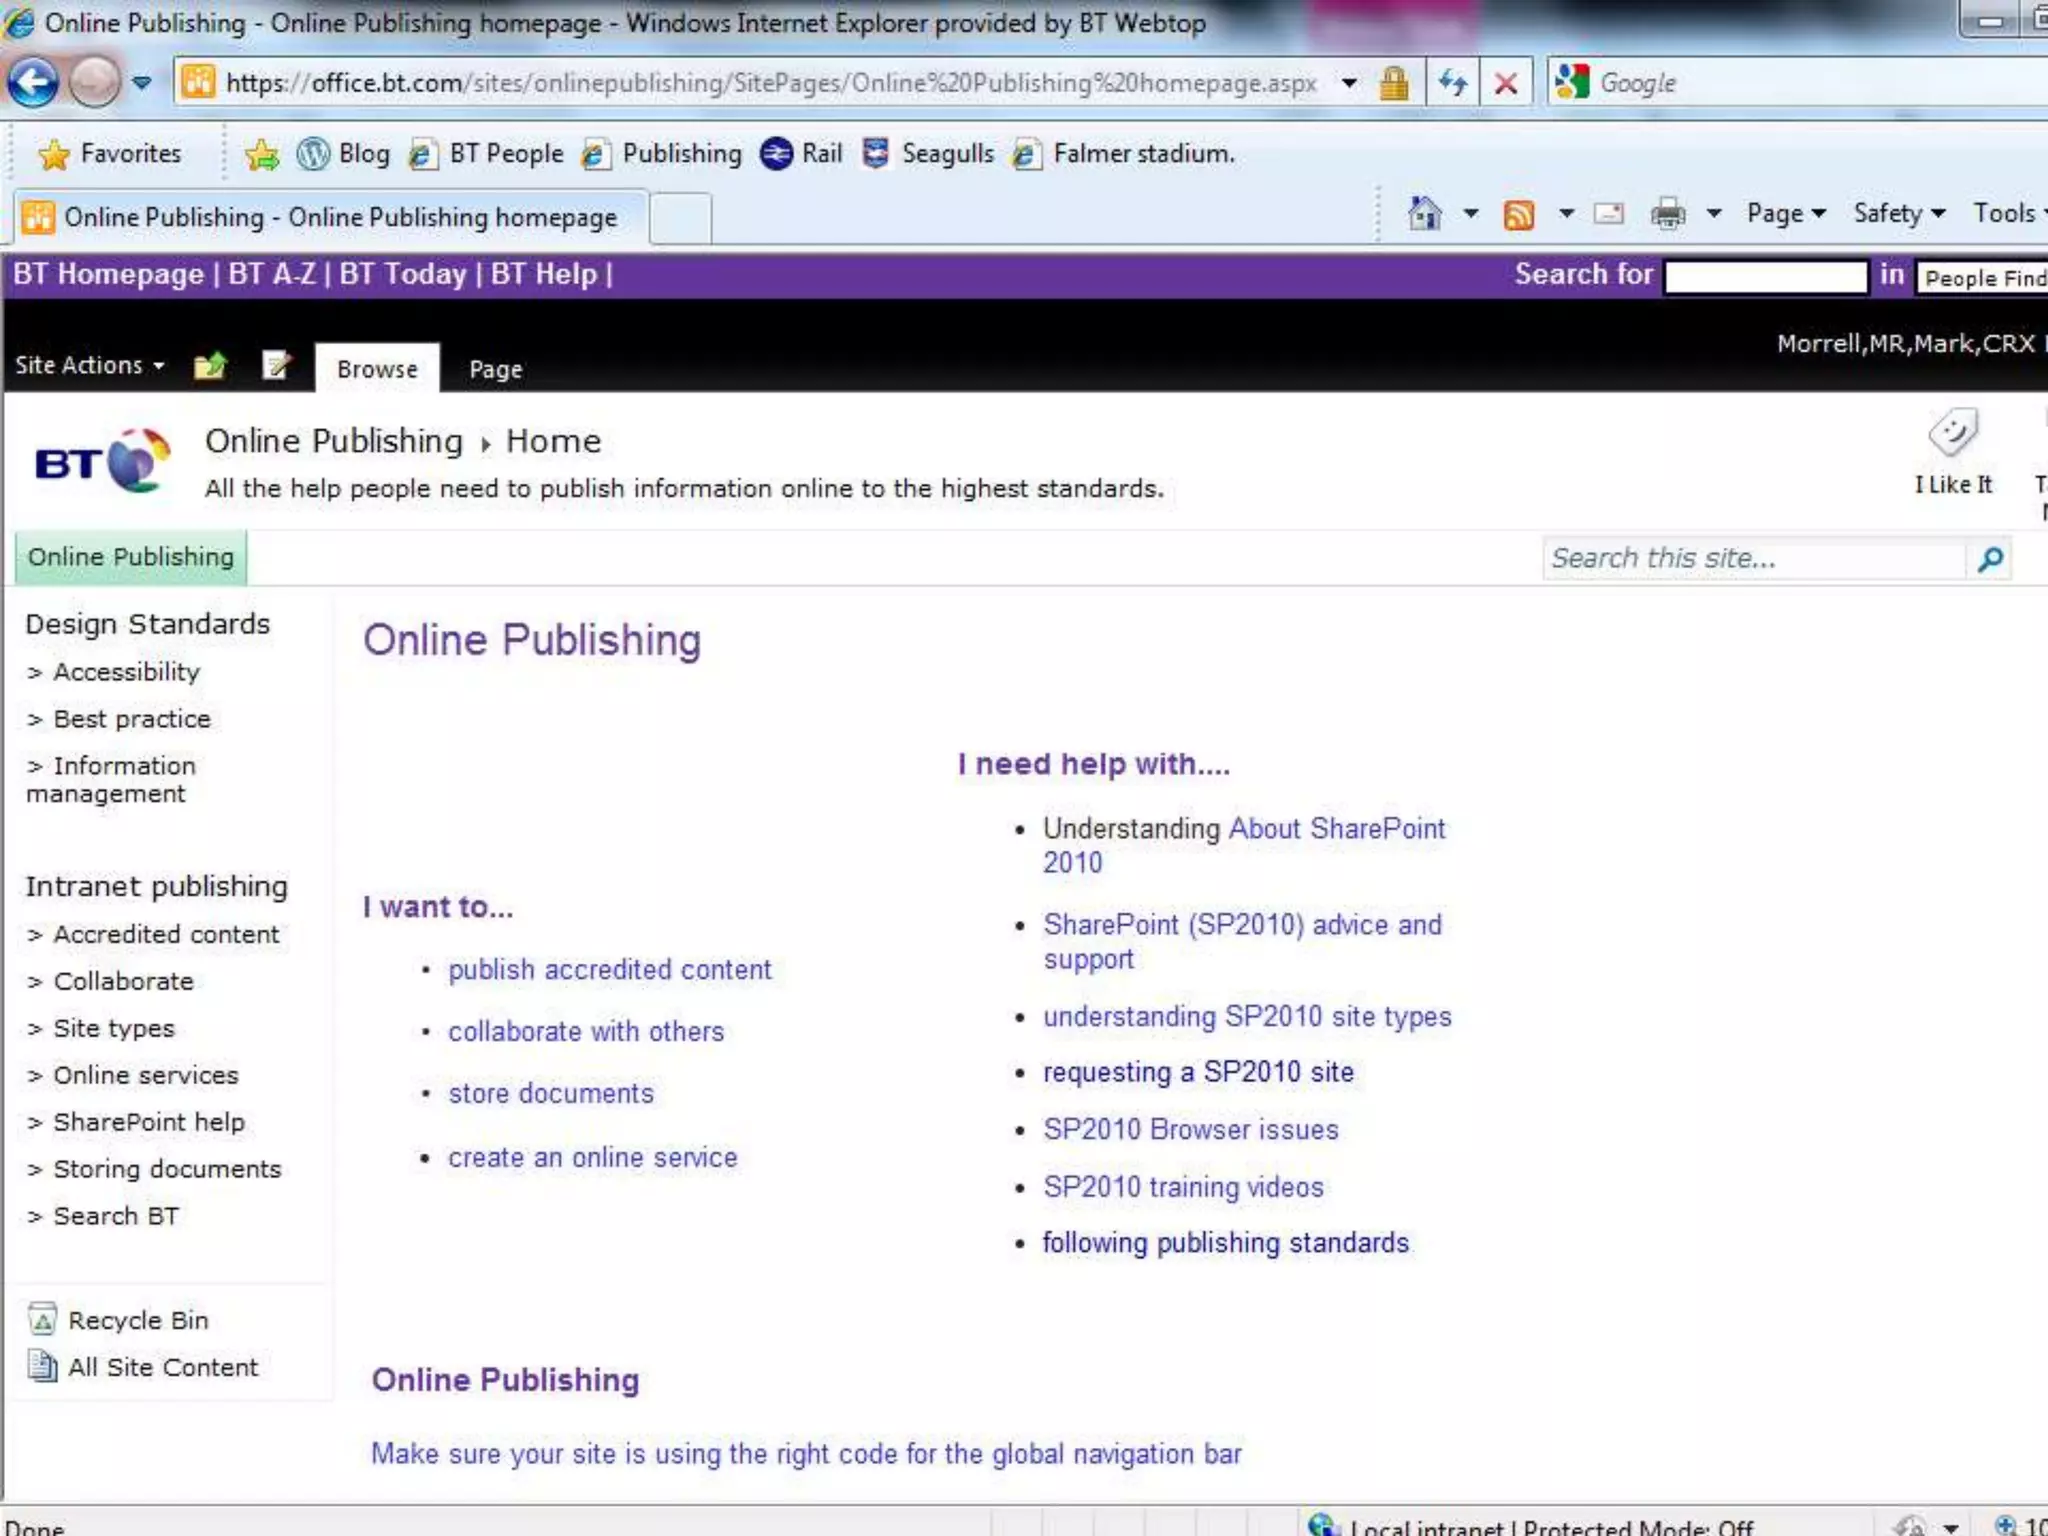Click the Refresh page icon

[1453, 83]
